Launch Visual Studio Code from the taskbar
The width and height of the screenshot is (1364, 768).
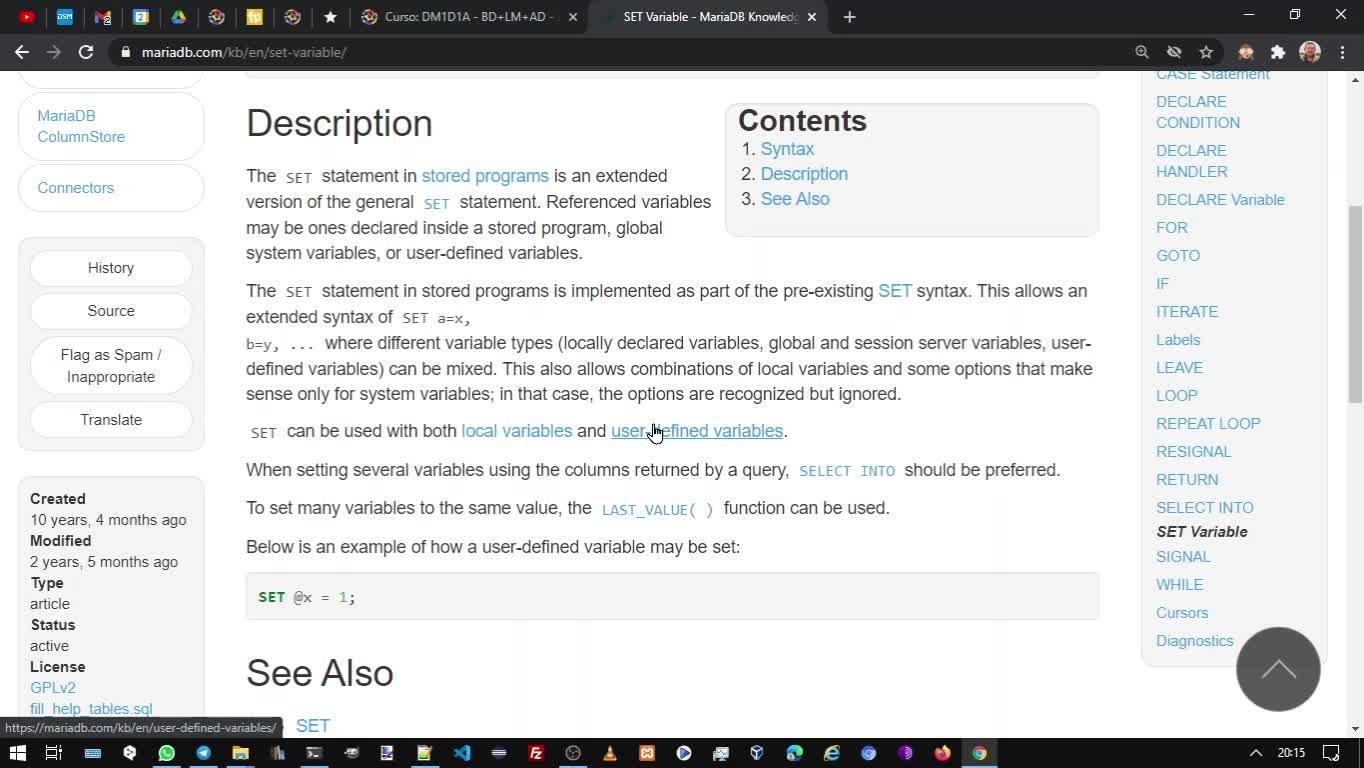(x=462, y=753)
